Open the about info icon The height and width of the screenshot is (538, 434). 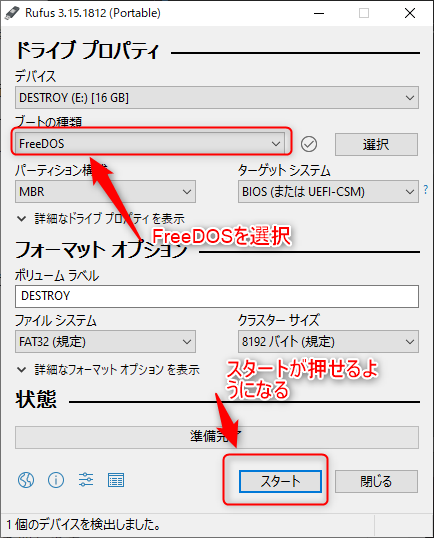pos(56,480)
